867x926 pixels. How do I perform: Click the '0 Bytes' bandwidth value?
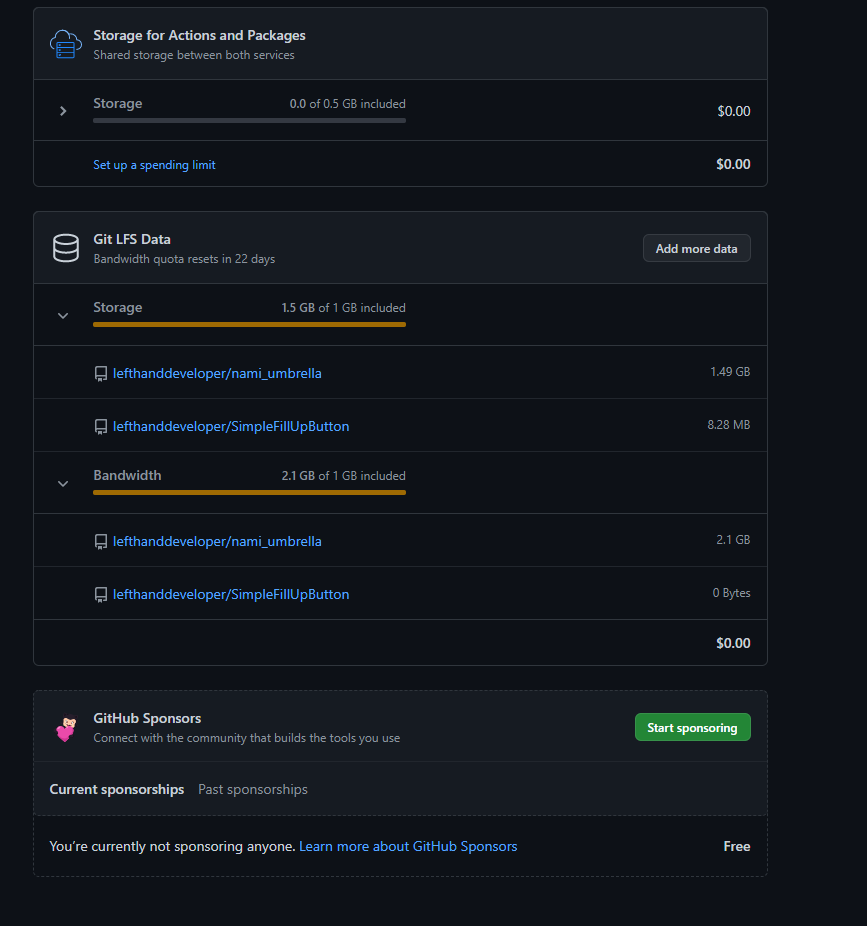pos(731,593)
